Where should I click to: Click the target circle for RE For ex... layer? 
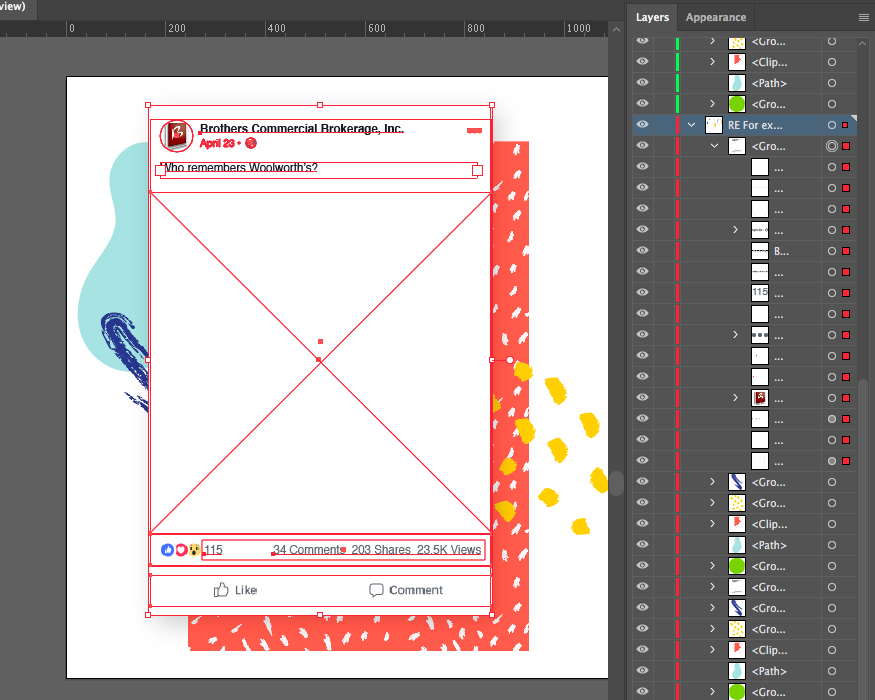(x=831, y=125)
